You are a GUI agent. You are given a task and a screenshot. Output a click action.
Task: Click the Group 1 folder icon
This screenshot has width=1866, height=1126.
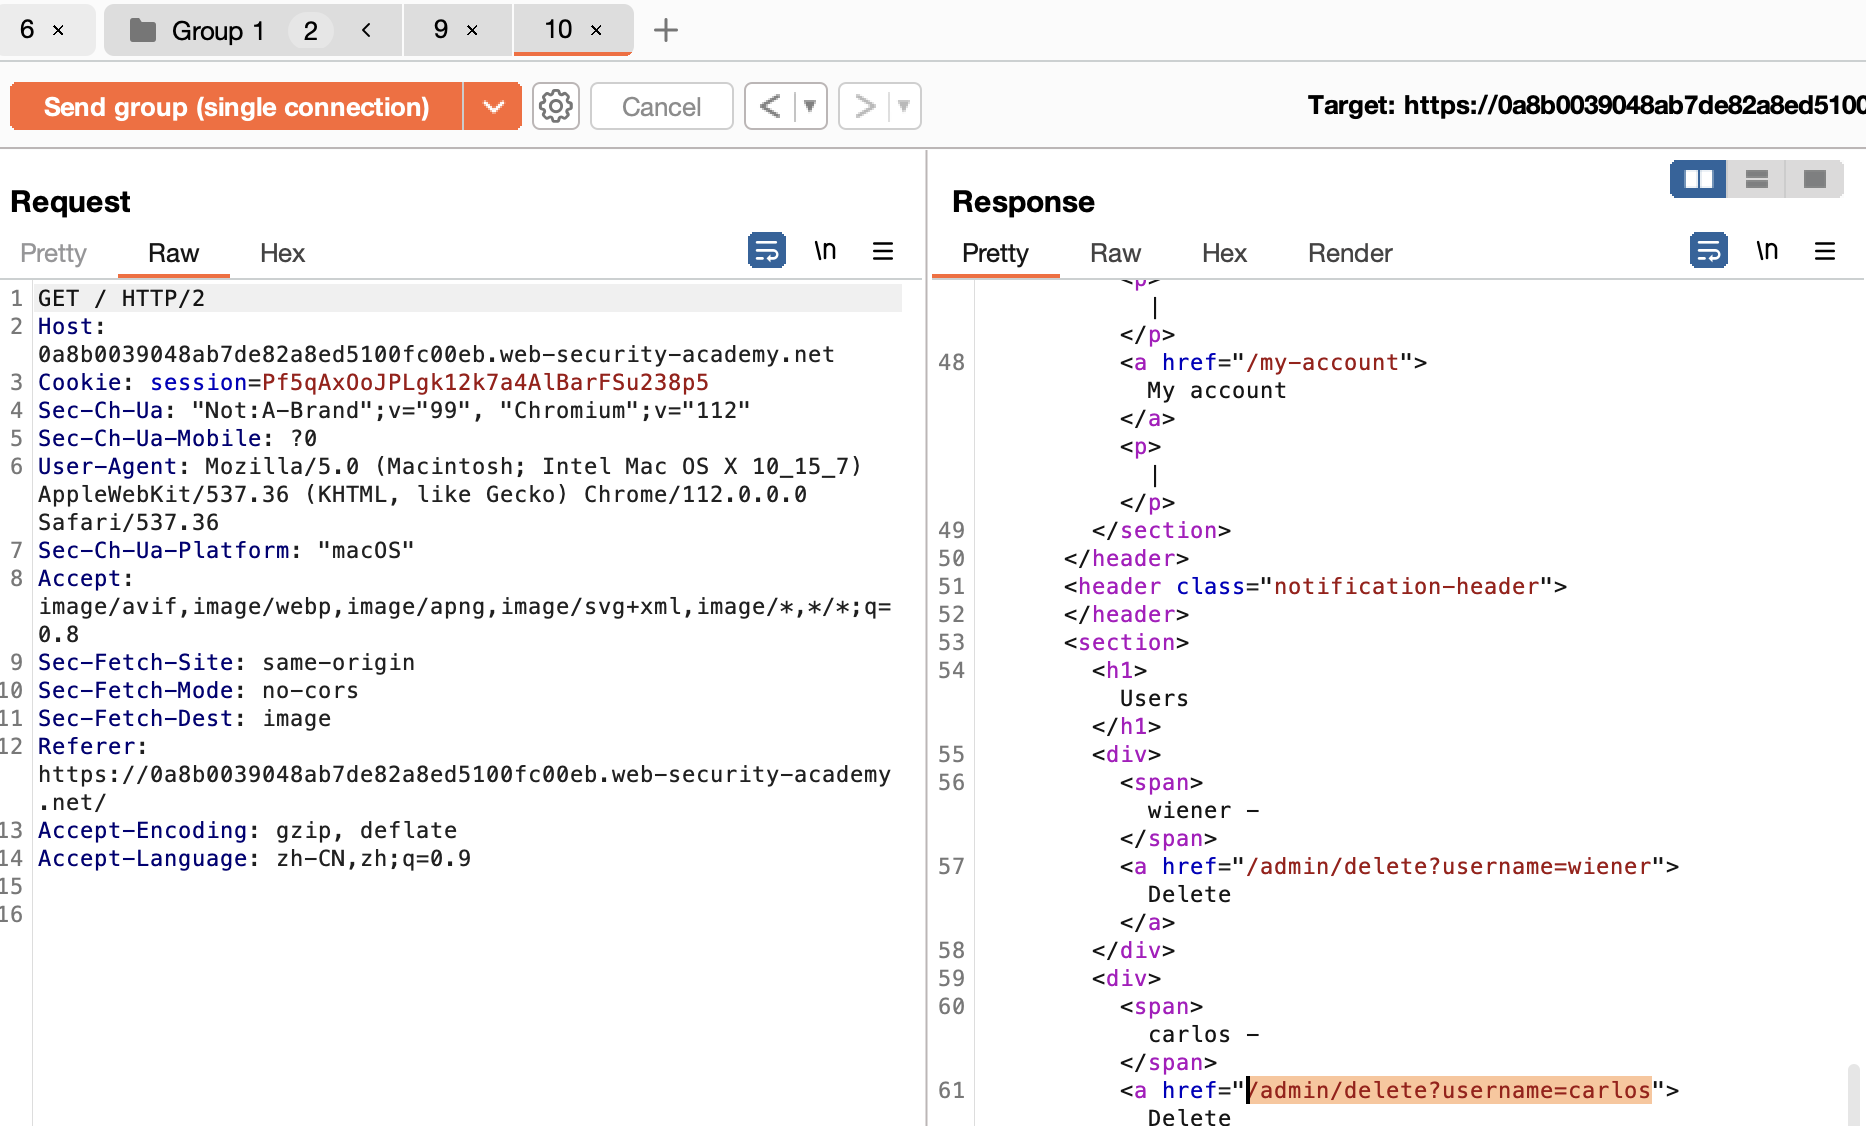pyautogui.click(x=143, y=30)
